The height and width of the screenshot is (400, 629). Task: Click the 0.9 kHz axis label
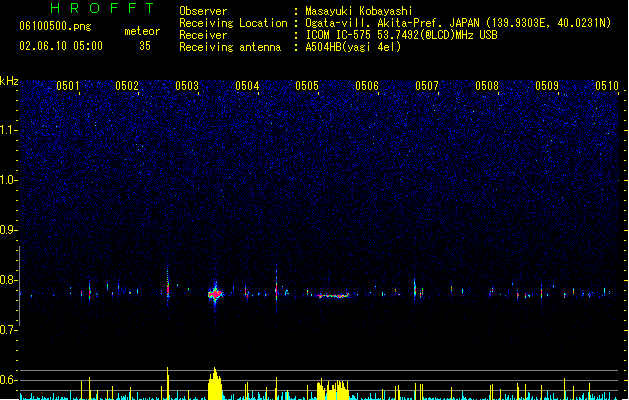[x=9, y=230]
